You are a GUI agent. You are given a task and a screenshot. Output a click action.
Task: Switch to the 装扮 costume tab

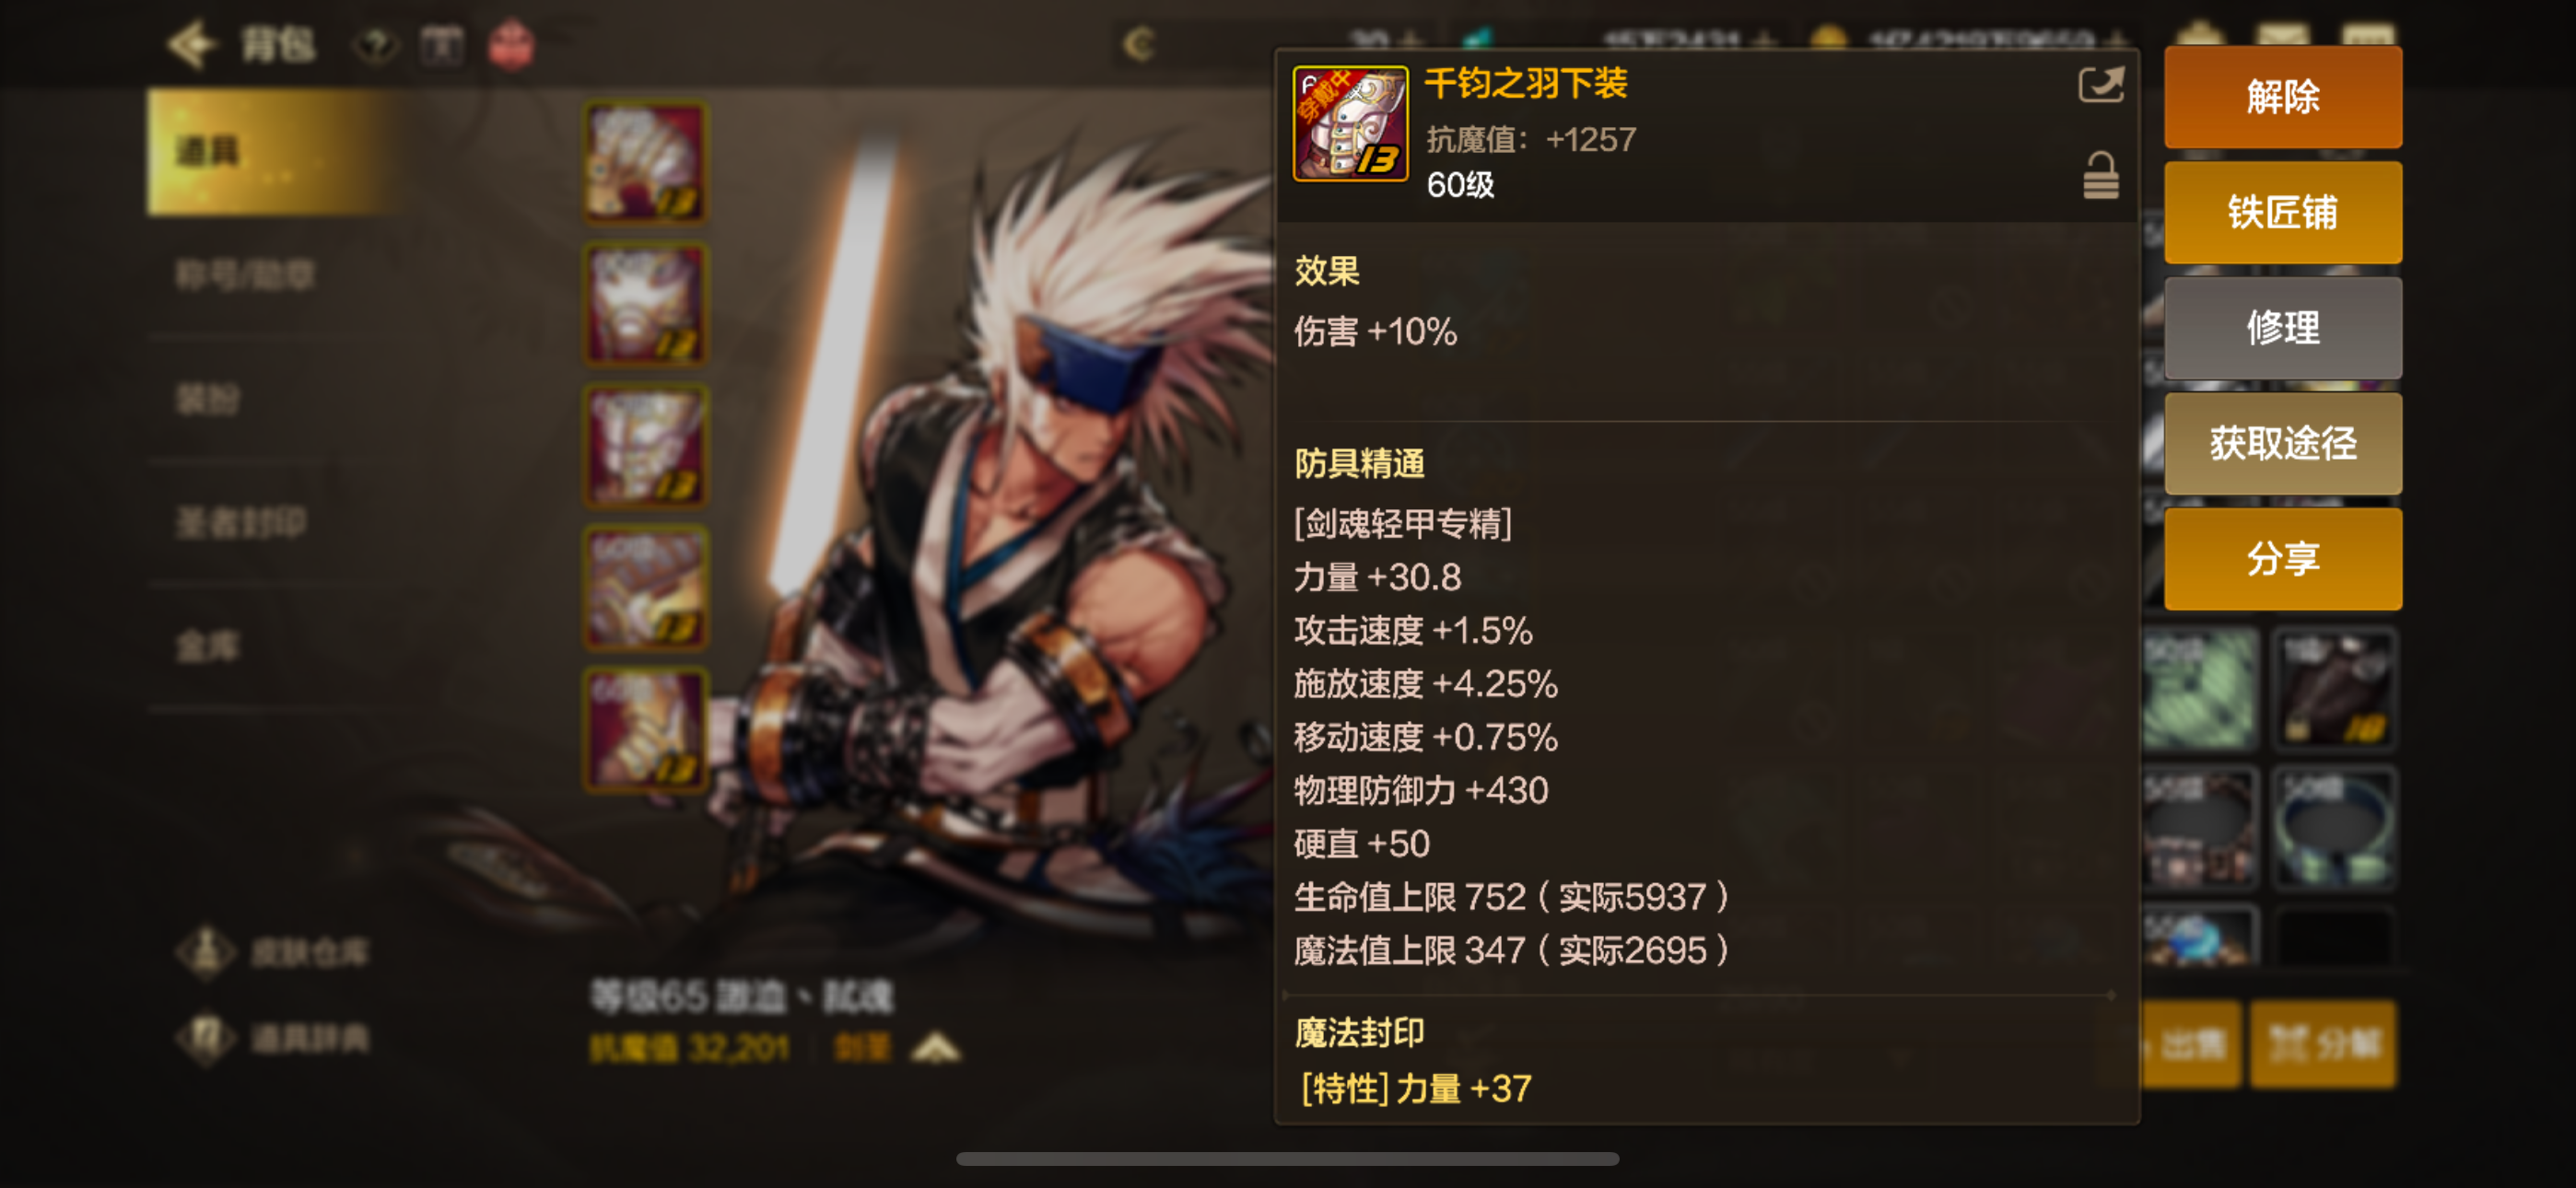208,399
